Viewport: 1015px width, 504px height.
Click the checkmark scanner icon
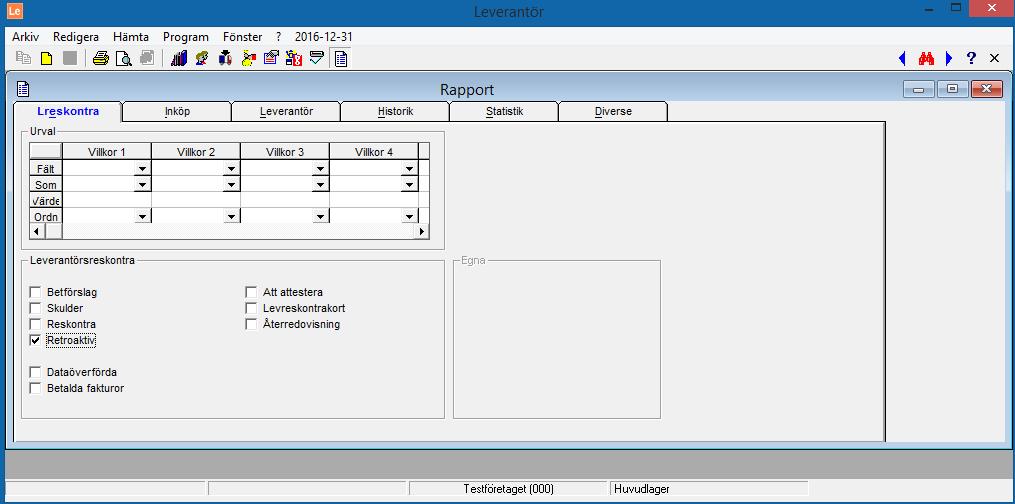(x=317, y=59)
